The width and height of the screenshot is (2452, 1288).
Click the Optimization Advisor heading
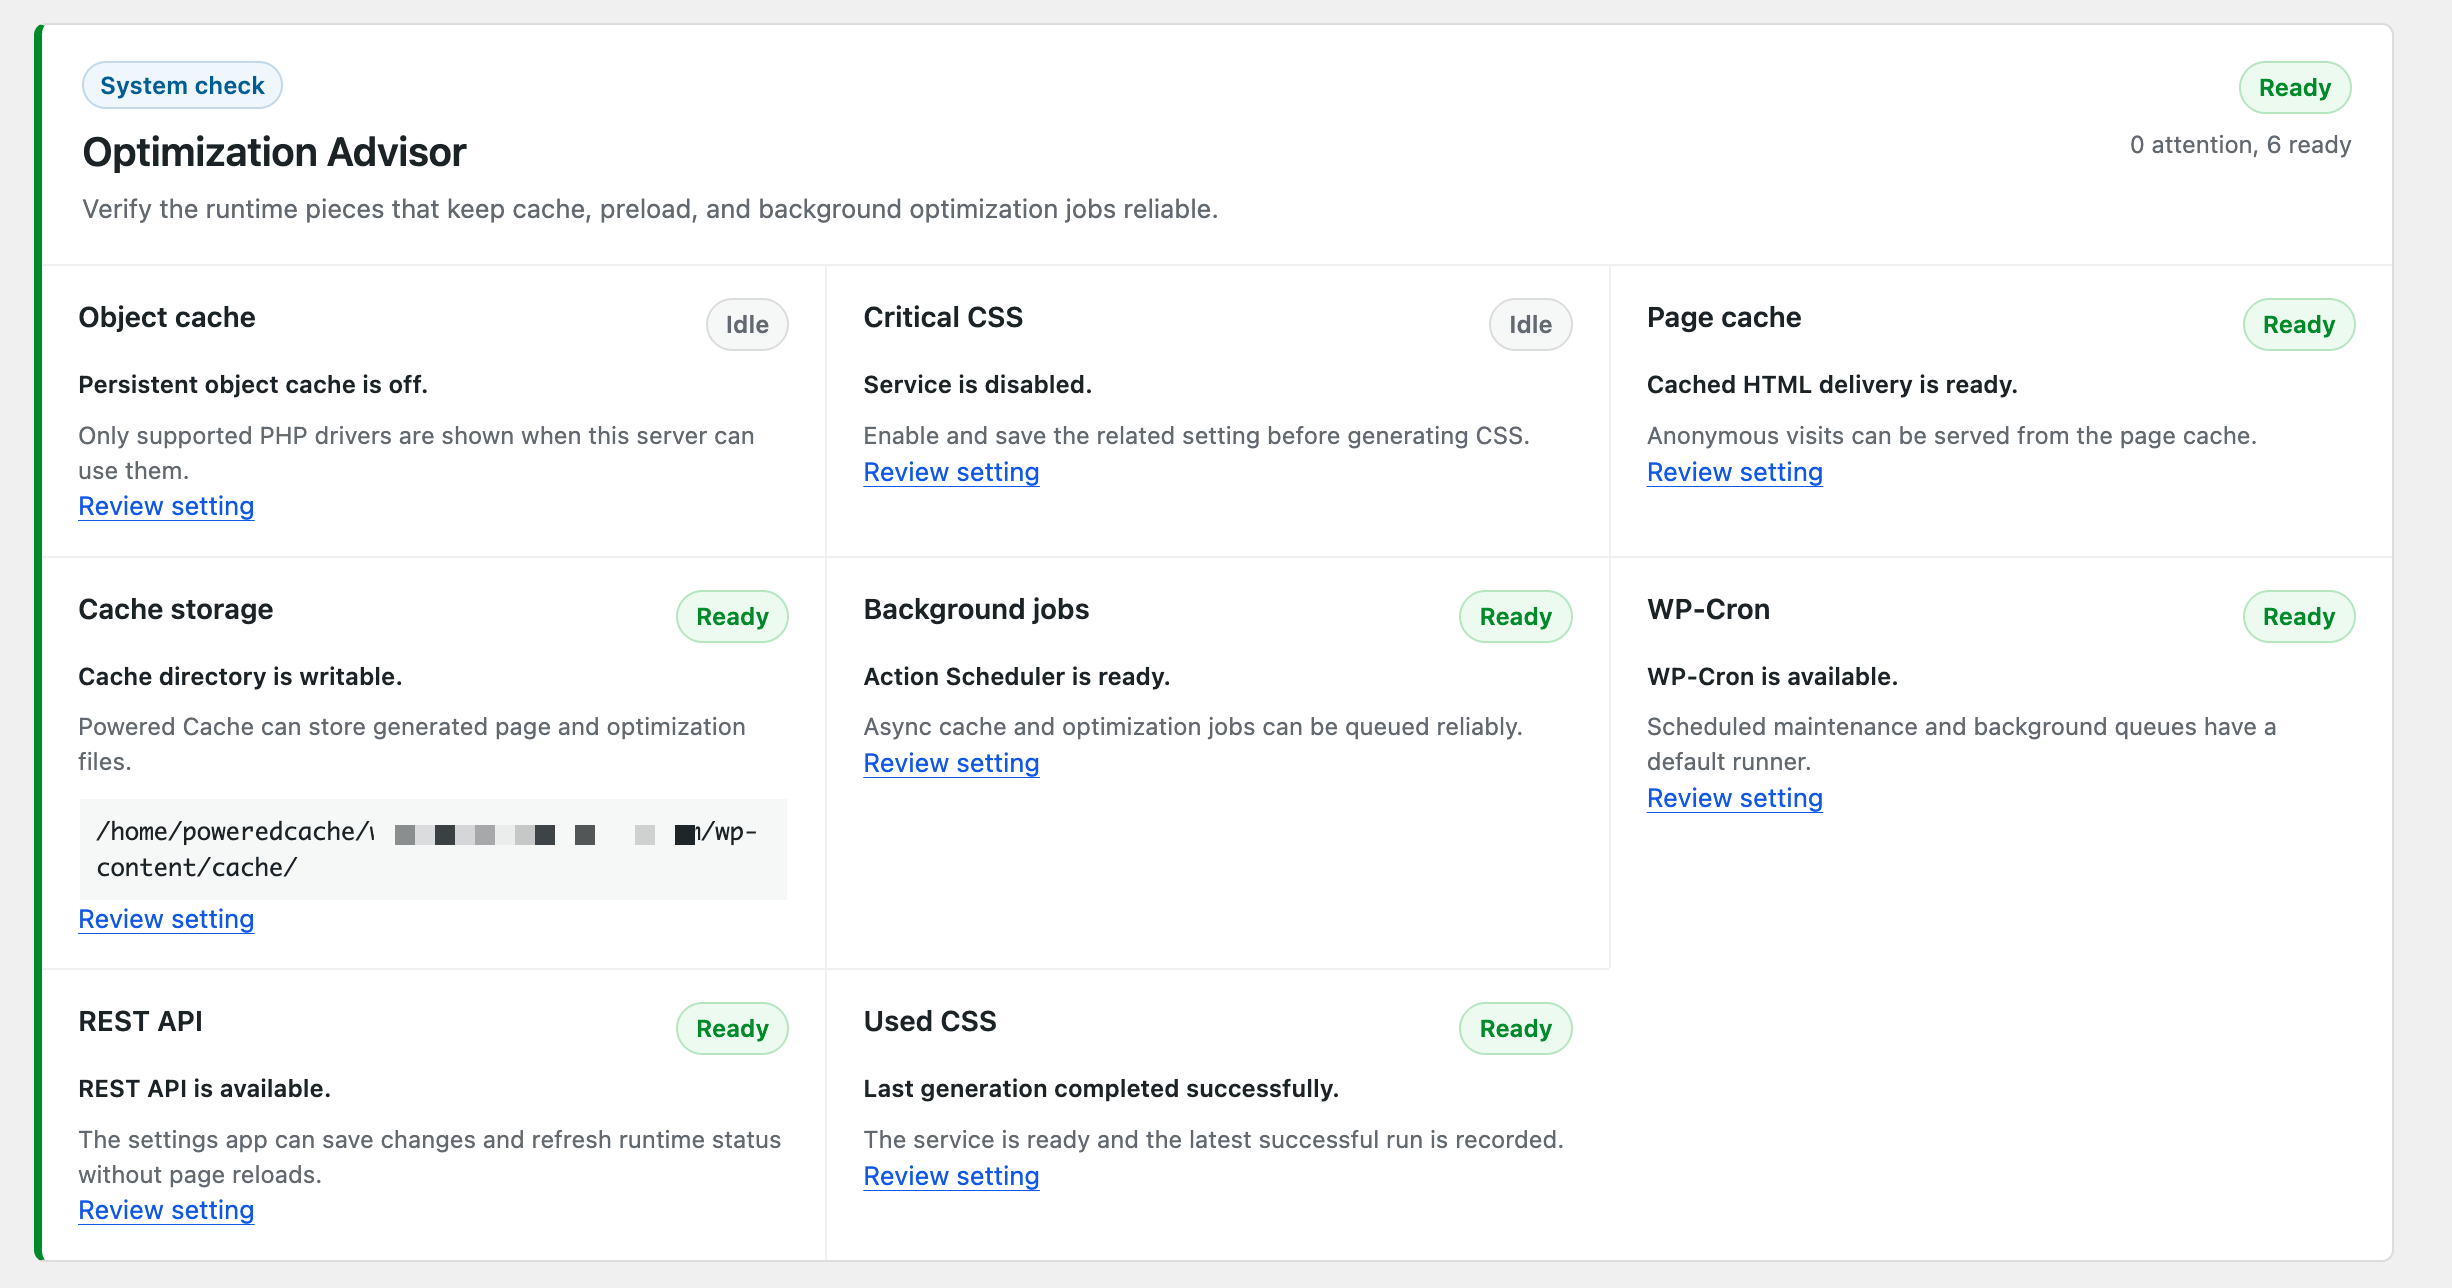(x=274, y=152)
